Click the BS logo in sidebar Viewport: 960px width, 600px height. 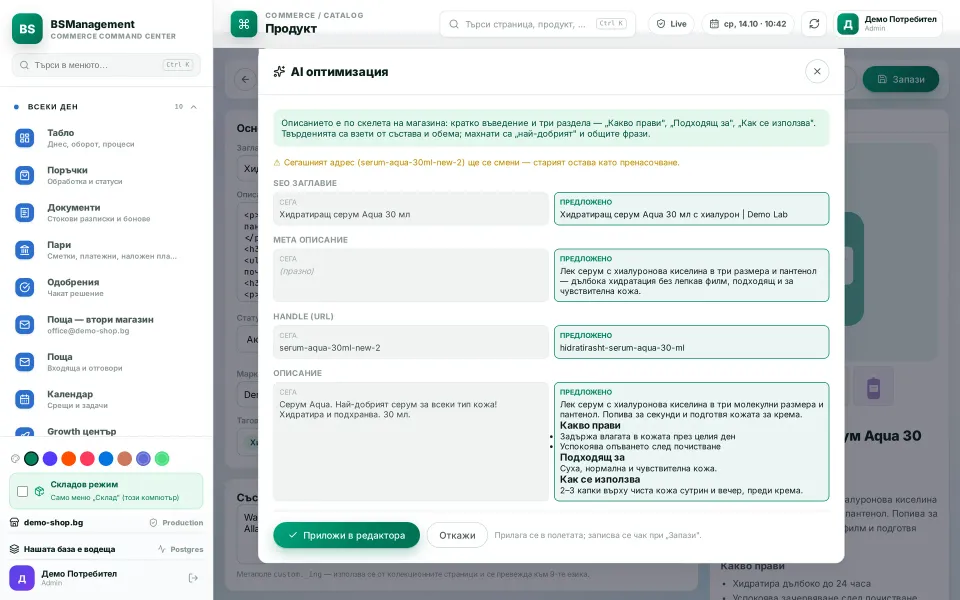point(27,29)
